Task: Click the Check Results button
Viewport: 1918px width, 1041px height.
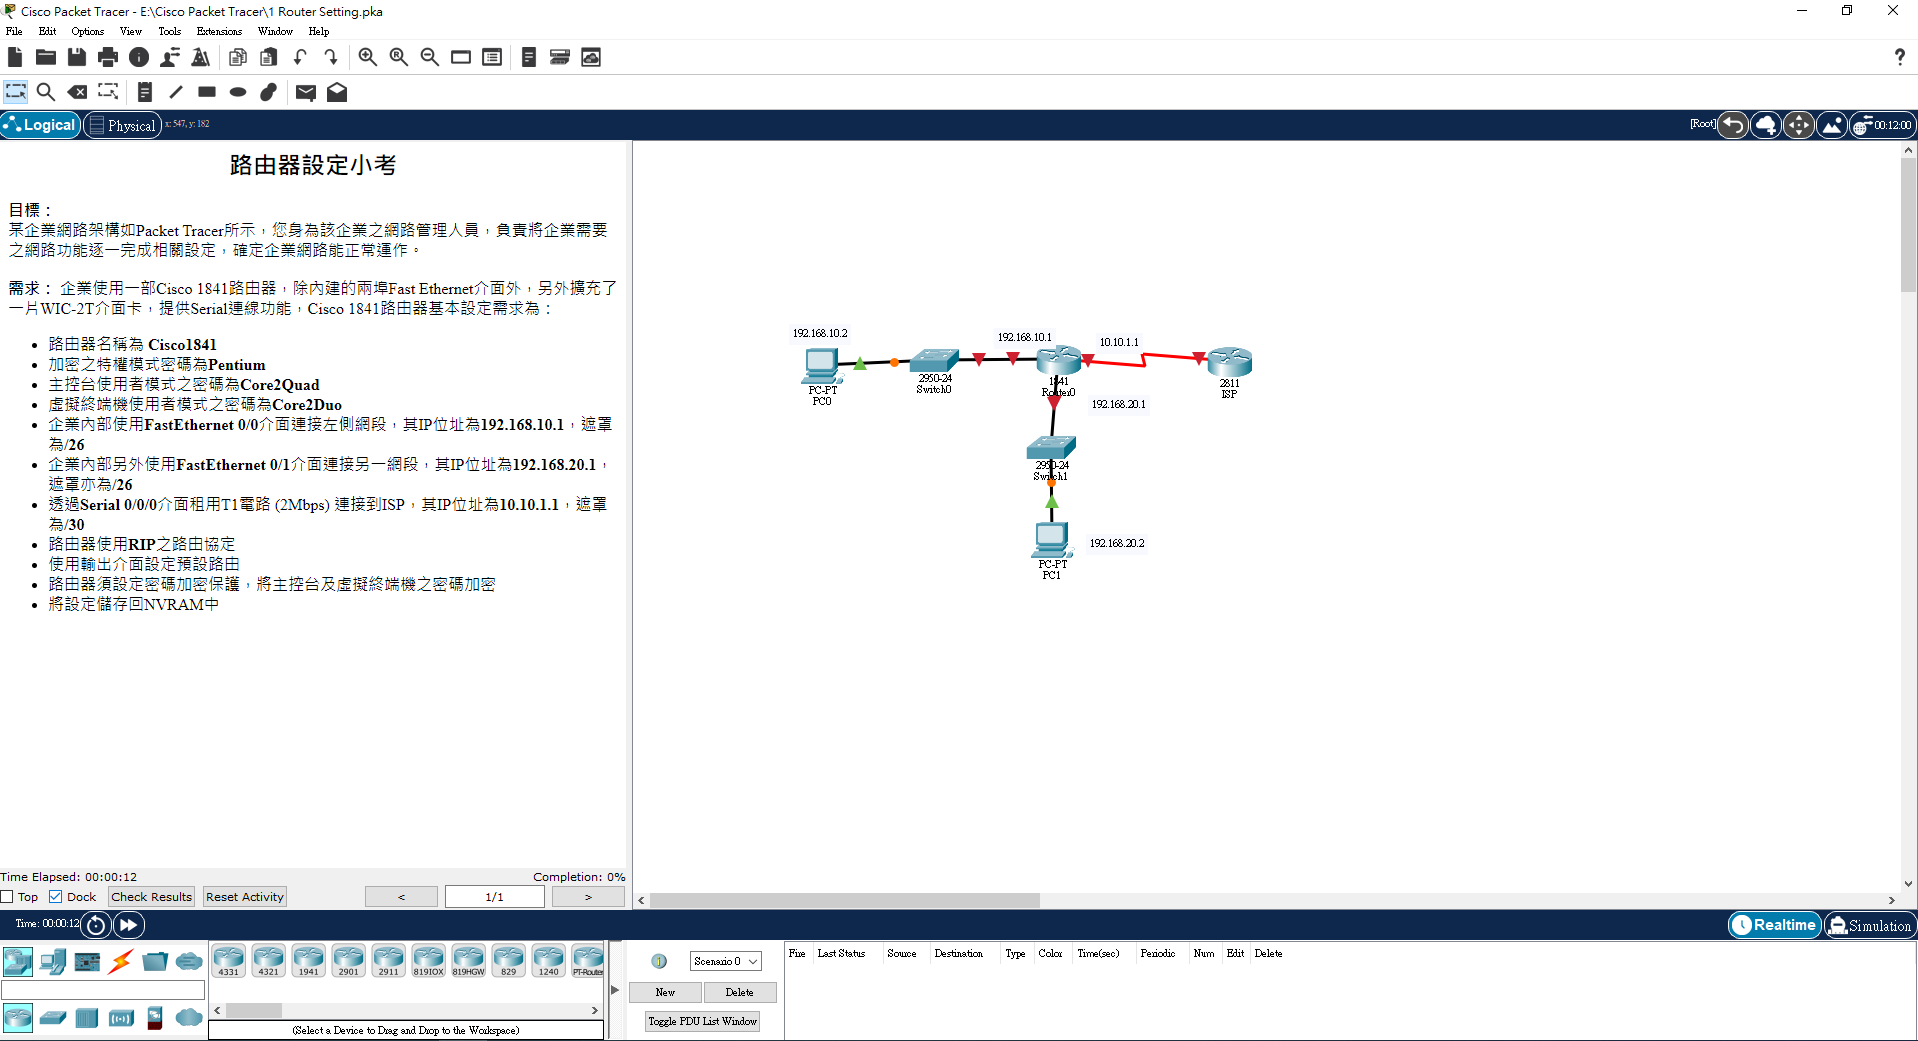Action: click(151, 897)
